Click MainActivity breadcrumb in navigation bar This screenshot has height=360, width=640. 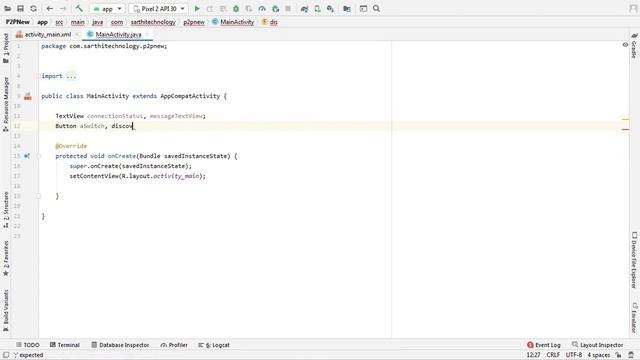(x=233, y=22)
